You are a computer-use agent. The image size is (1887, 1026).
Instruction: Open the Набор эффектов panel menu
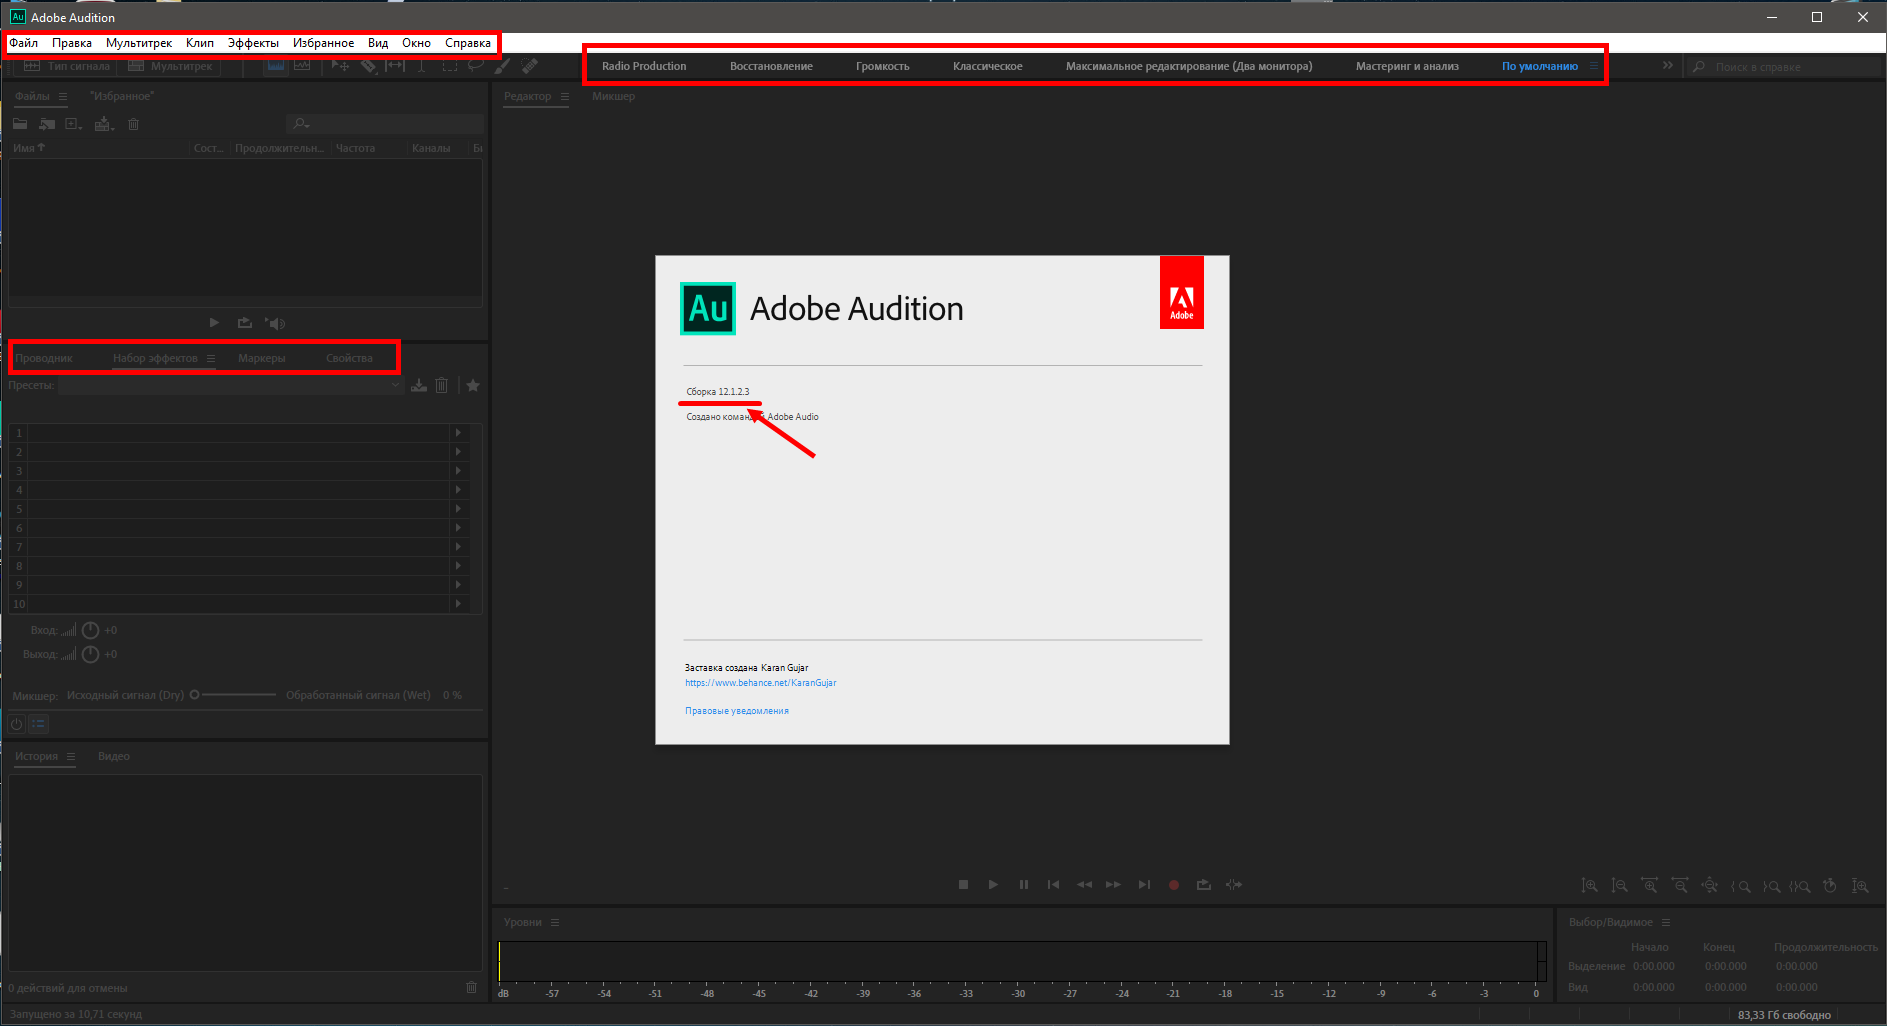click(211, 358)
